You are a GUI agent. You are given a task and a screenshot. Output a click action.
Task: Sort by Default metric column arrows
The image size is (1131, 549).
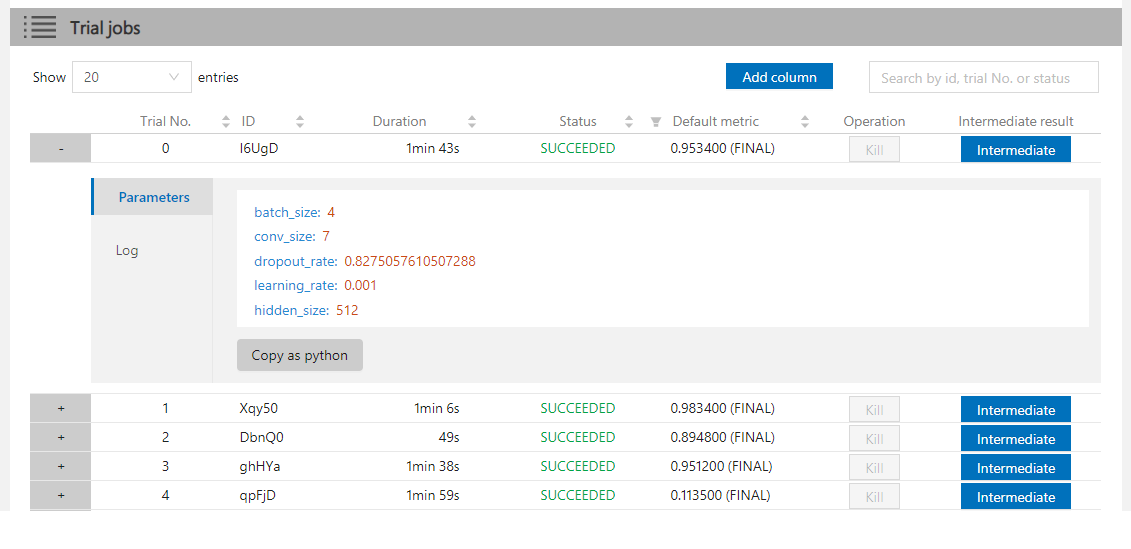coord(805,122)
